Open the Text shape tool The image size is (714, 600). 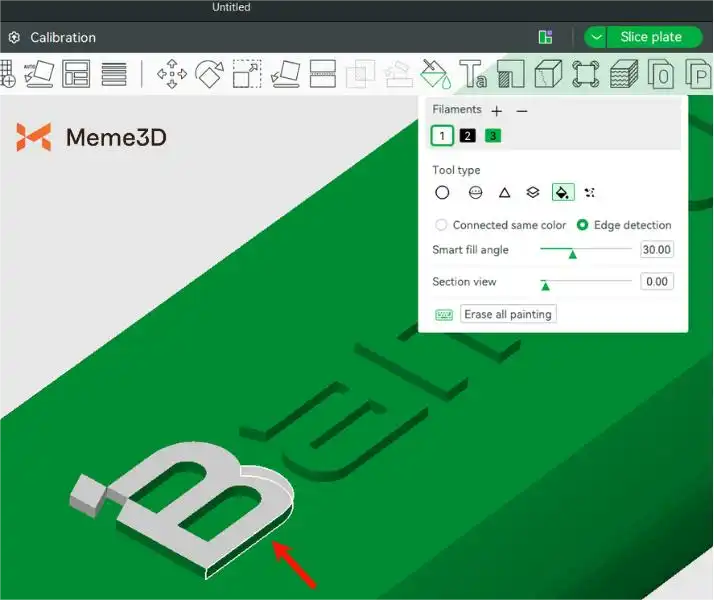coord(473,74)
